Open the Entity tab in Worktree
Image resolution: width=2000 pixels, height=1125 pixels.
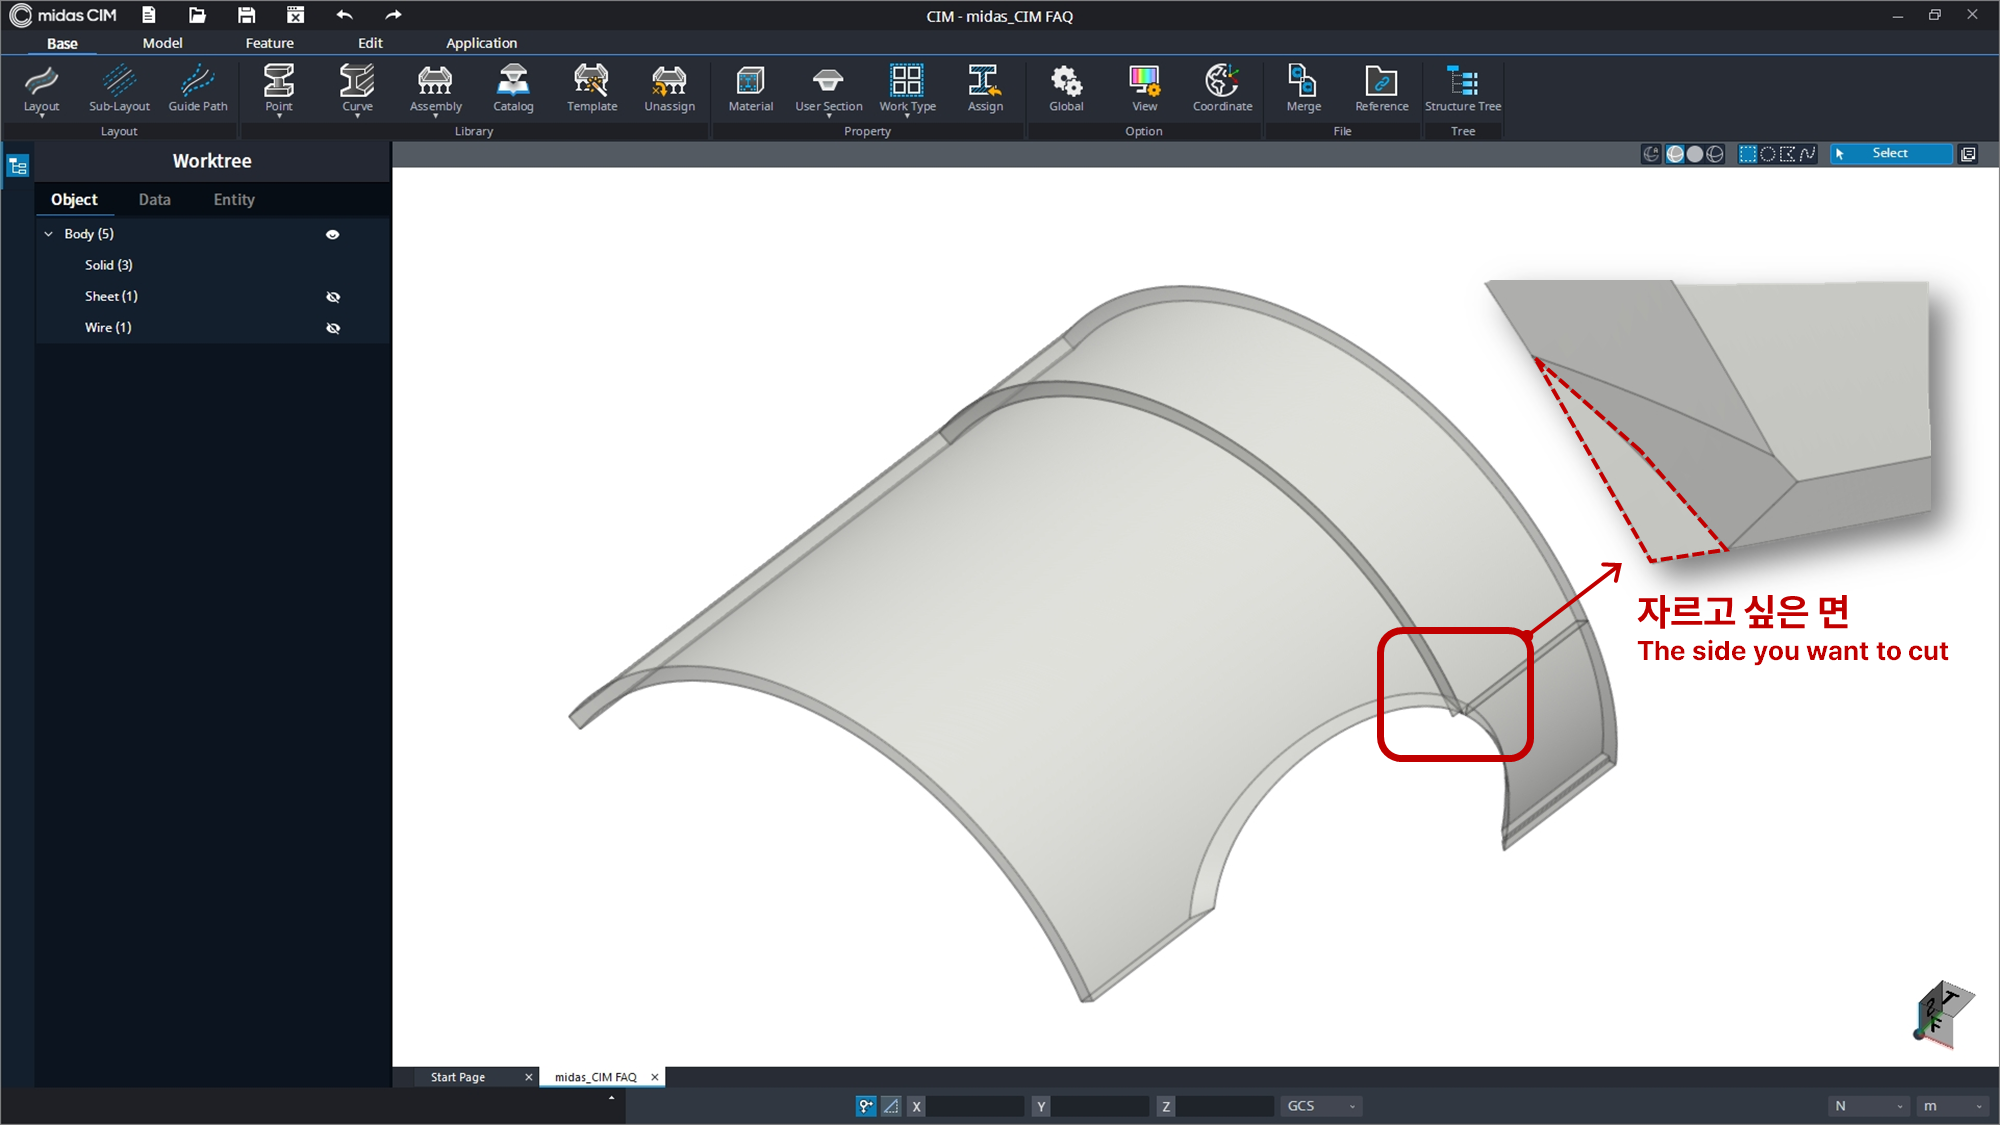(x=234, y=200)
